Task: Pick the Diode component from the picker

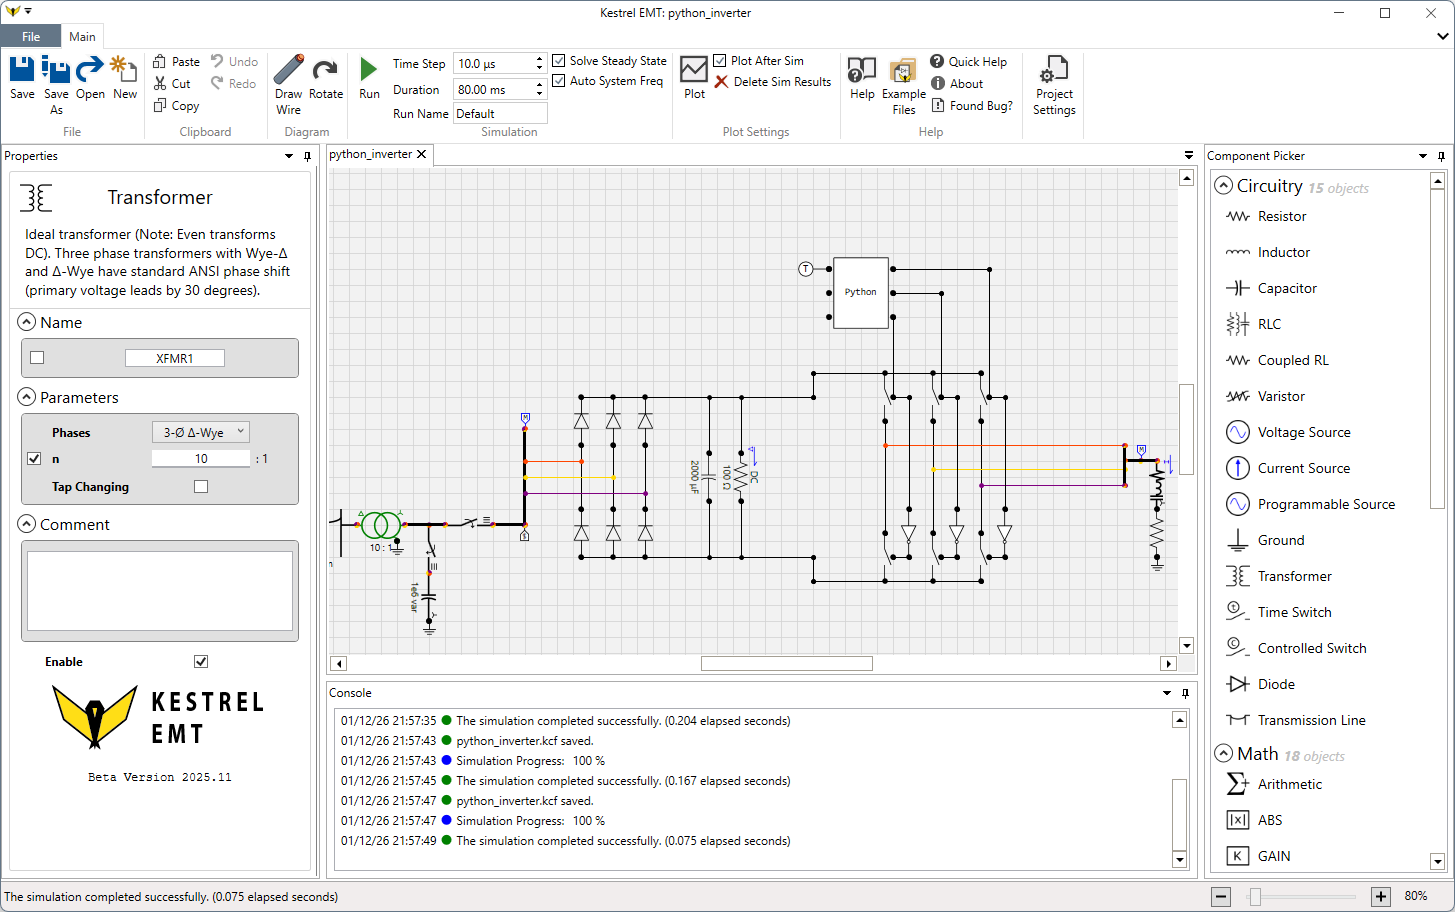Action: pos(1275,684)
